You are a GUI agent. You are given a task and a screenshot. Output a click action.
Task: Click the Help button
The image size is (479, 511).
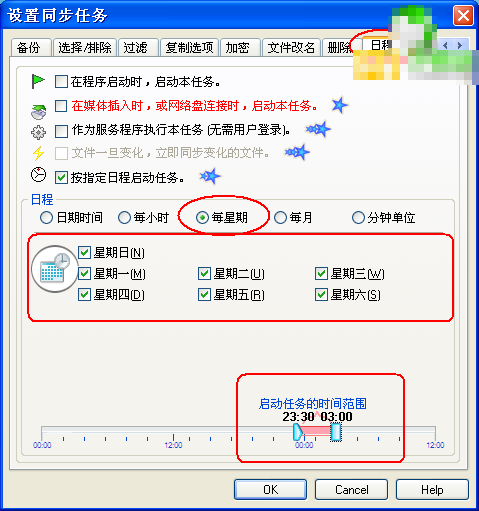click(x=432, y=490)
